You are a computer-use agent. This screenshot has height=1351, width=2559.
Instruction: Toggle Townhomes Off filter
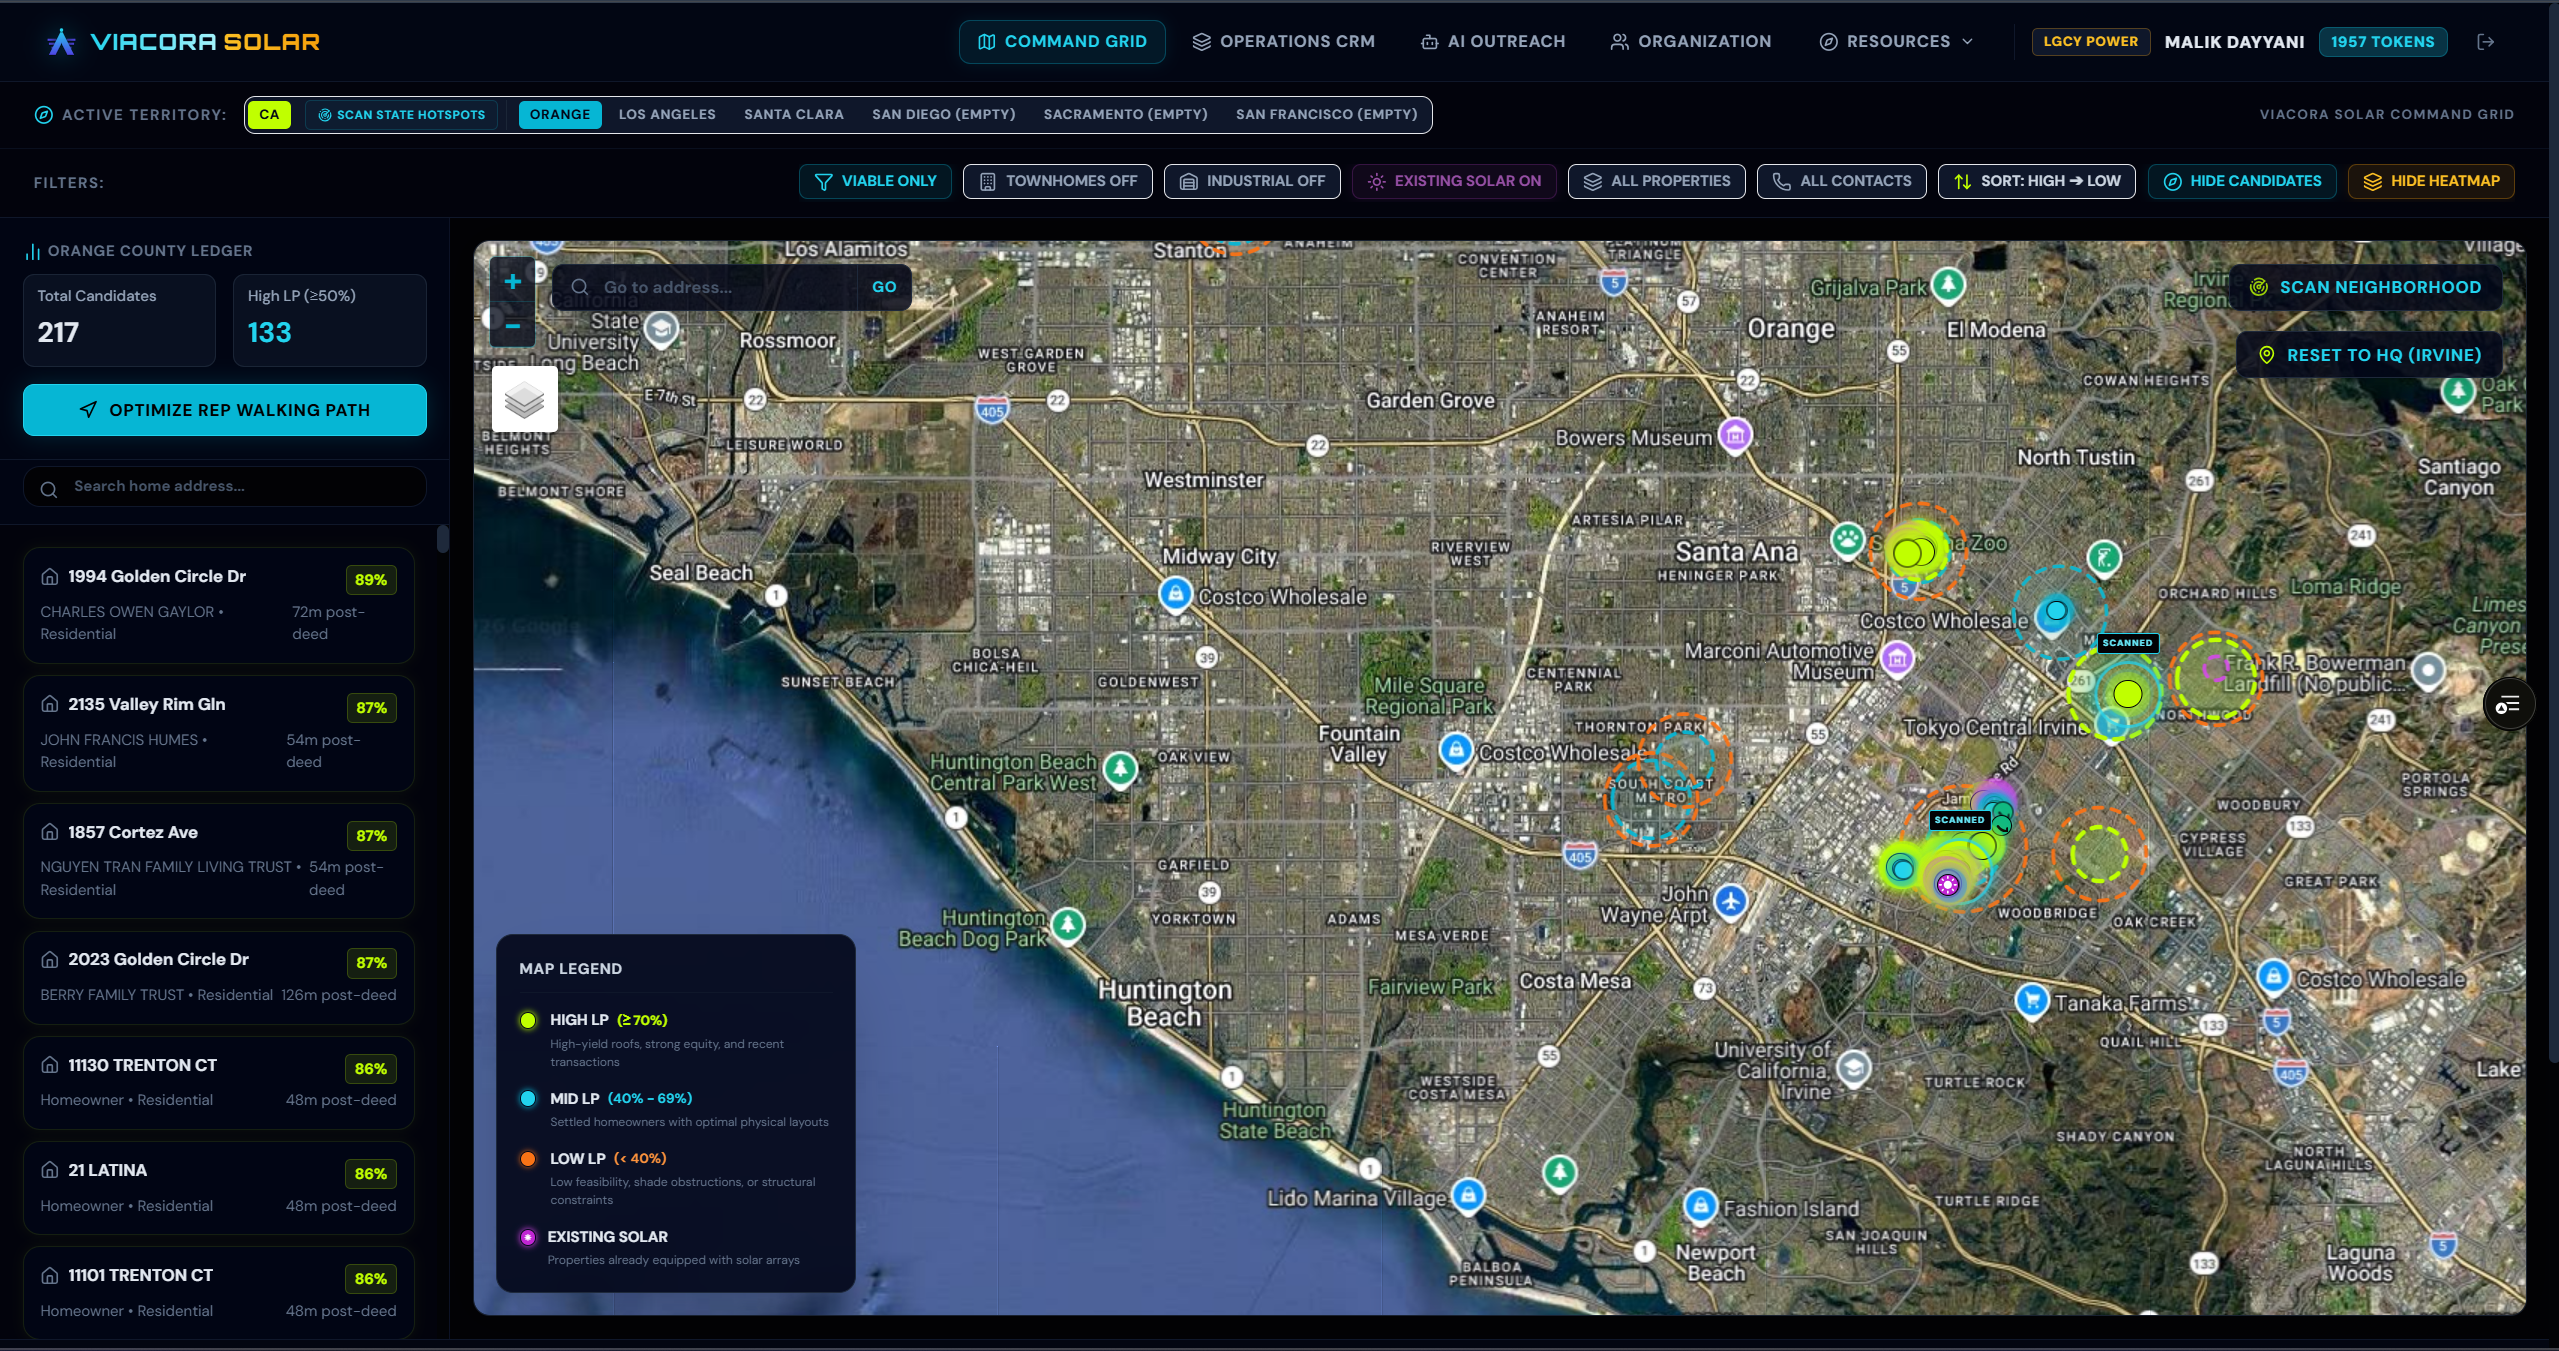[1057, 181]
